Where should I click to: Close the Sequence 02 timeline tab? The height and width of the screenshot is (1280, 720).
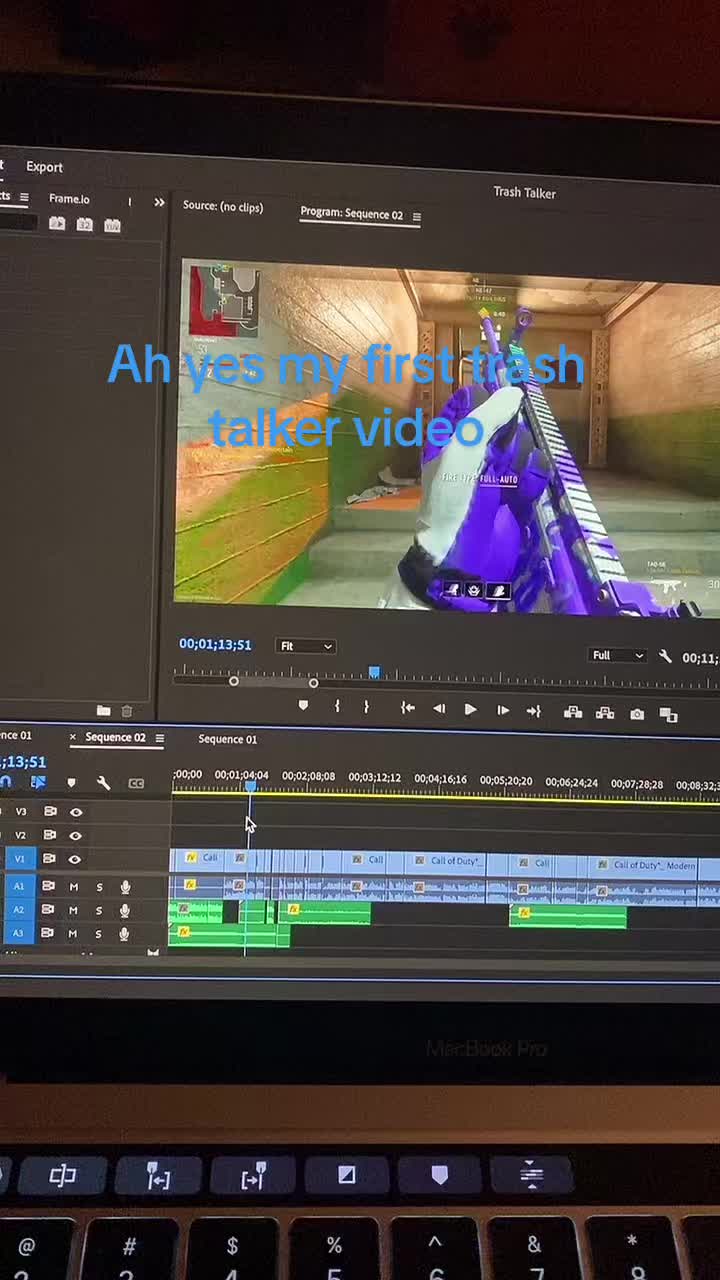click(x=73, y=737)
